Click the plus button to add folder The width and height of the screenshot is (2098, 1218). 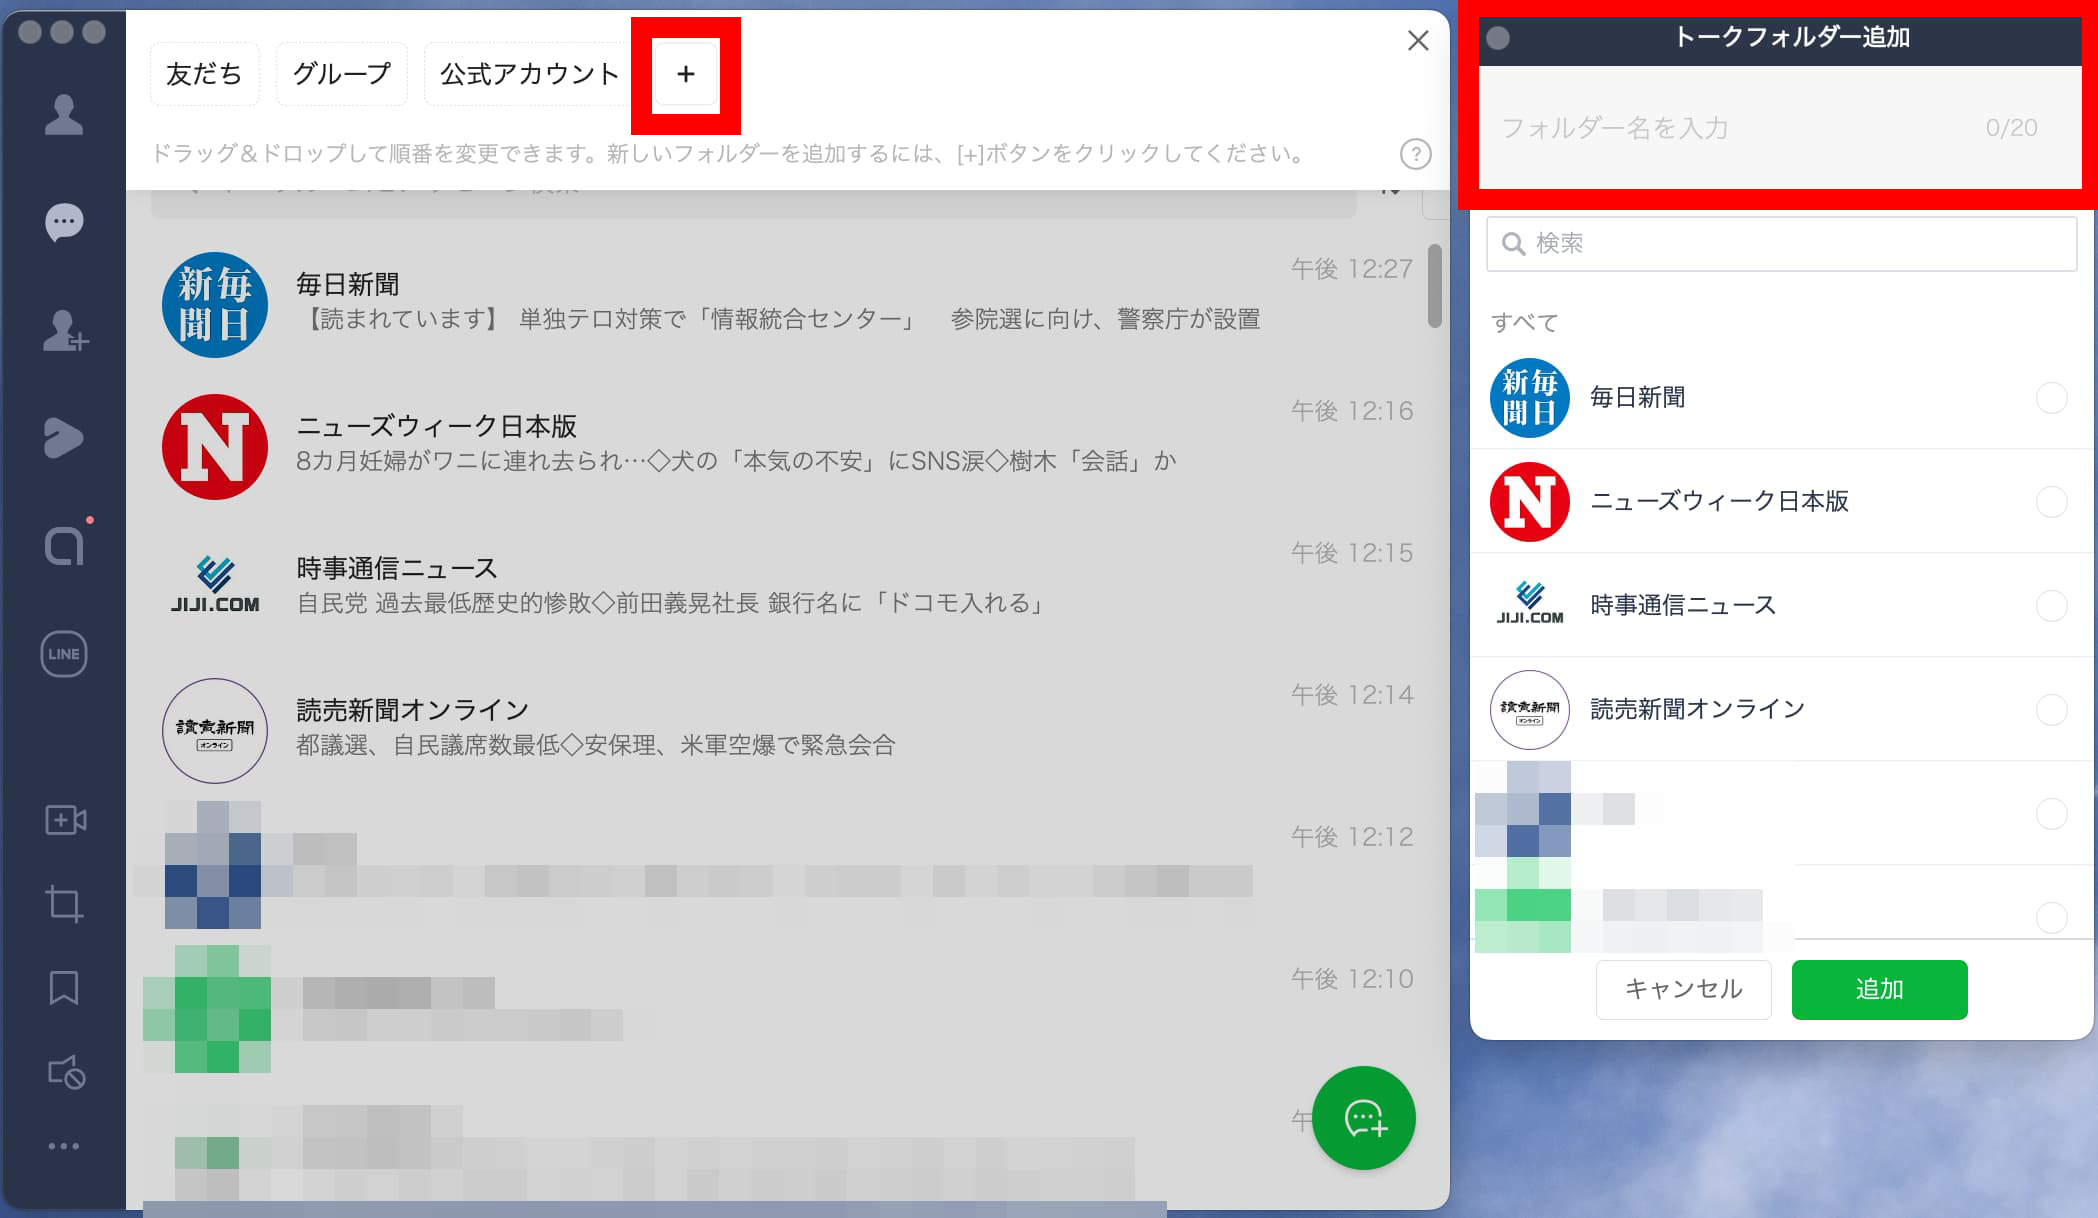686,74
